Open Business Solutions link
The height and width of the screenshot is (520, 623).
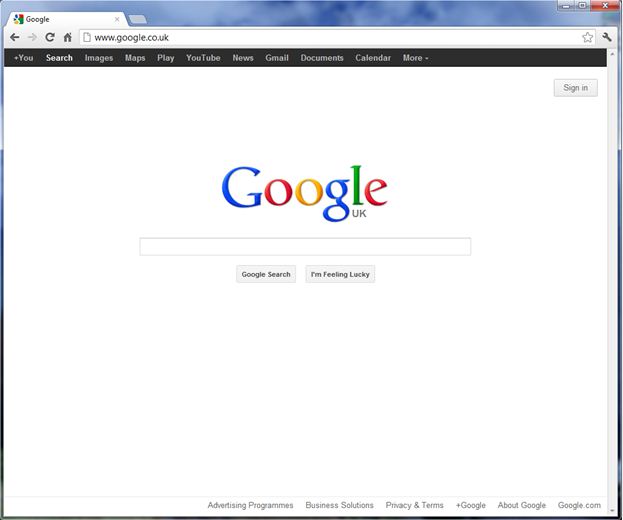(x=339, y=505)
